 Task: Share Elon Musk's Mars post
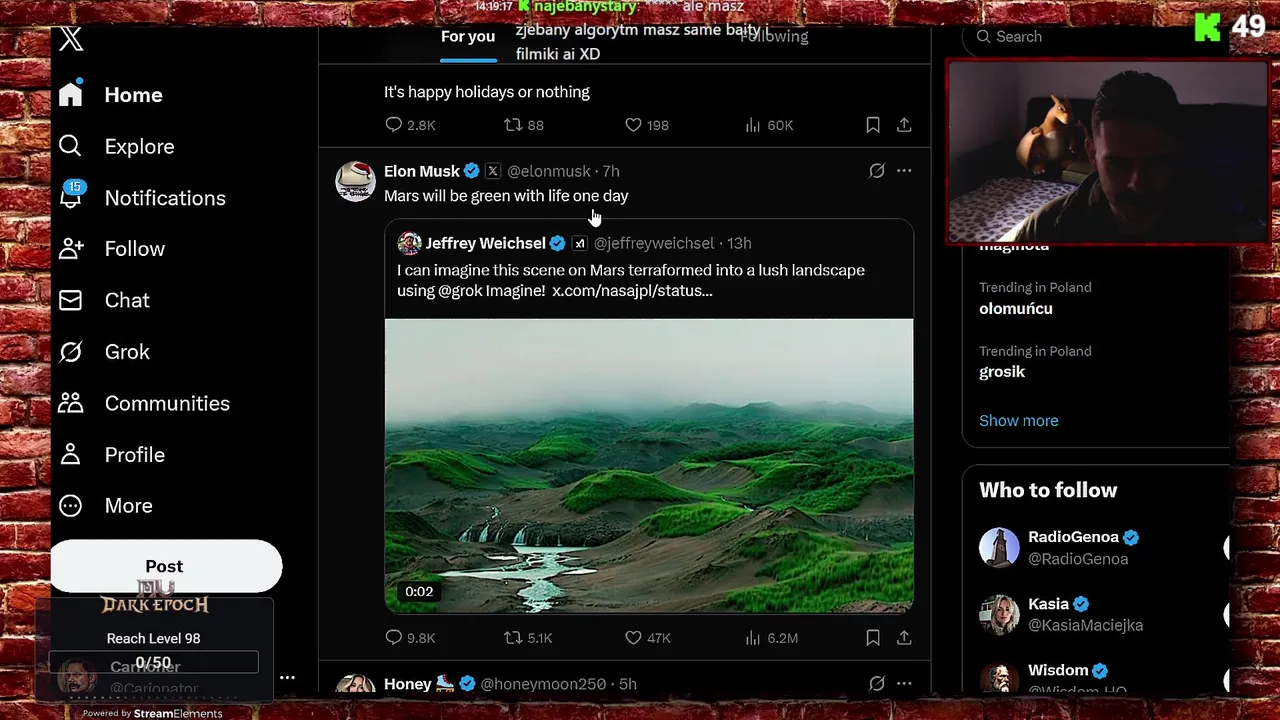tap(904, 638)
